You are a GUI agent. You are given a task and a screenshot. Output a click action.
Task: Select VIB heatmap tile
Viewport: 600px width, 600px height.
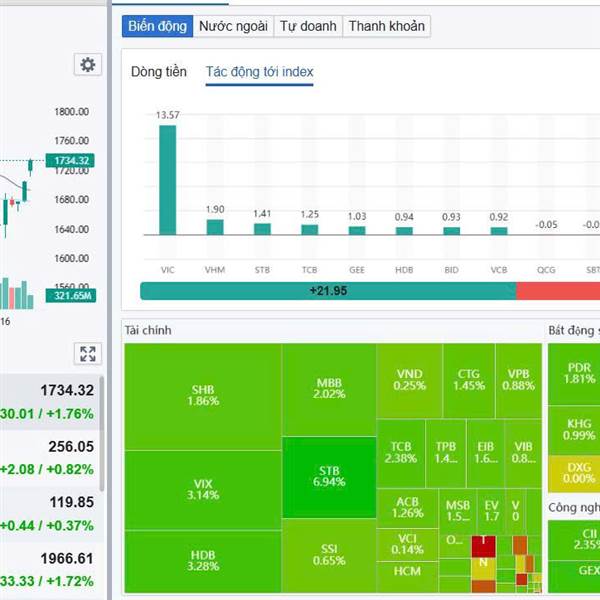pos(523,453)
